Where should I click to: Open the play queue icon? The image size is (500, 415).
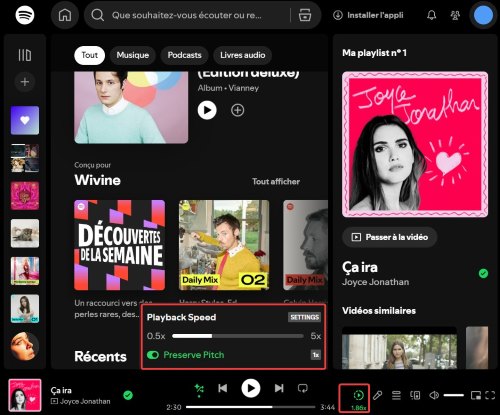click(x=396, y=396)
